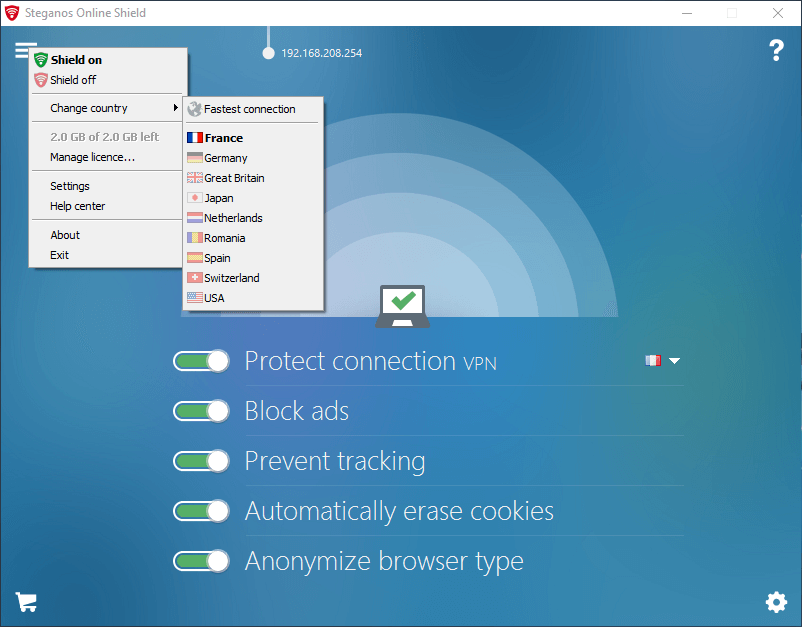Click the Germany flag icon
This screenshot has height=627, width=802.
(x=195, y=158)
